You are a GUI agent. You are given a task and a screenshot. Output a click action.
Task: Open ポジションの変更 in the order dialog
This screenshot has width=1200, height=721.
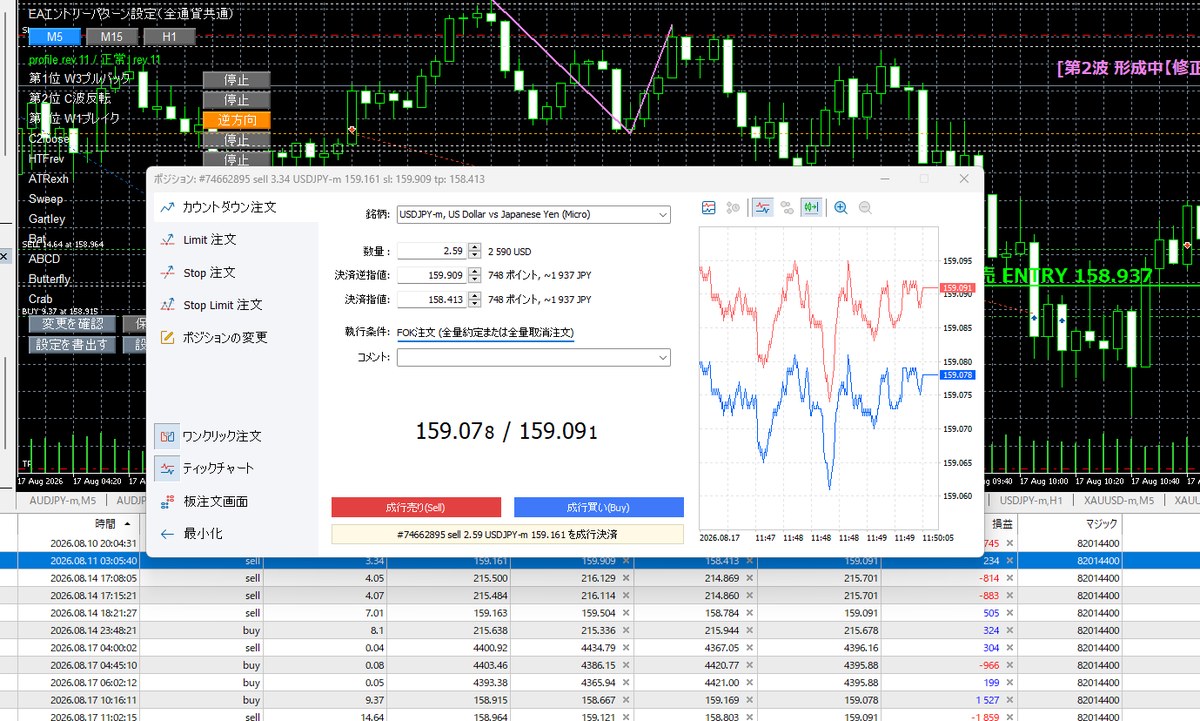point(213,338)
